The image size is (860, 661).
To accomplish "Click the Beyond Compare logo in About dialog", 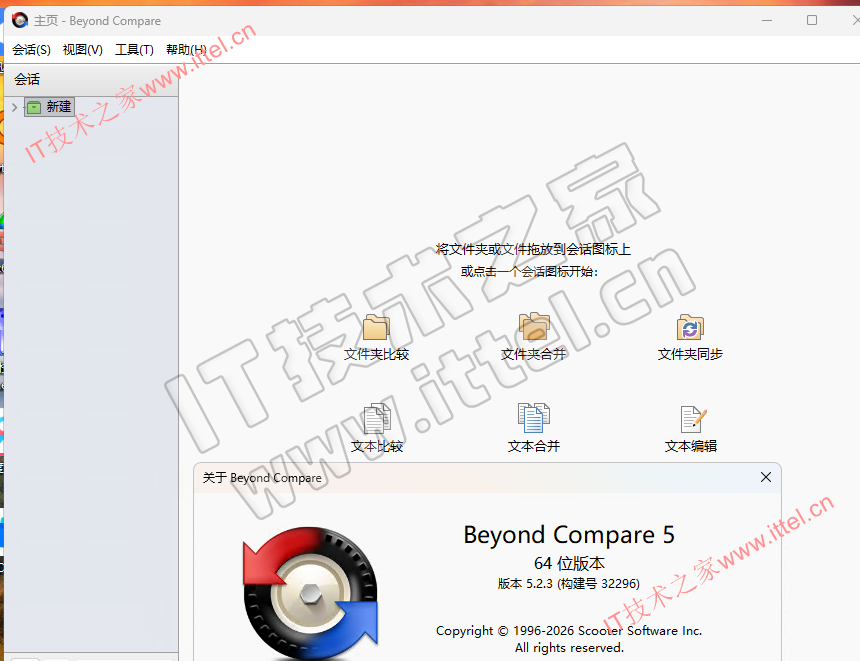I will pyautogui.click(x=310, y=593).
